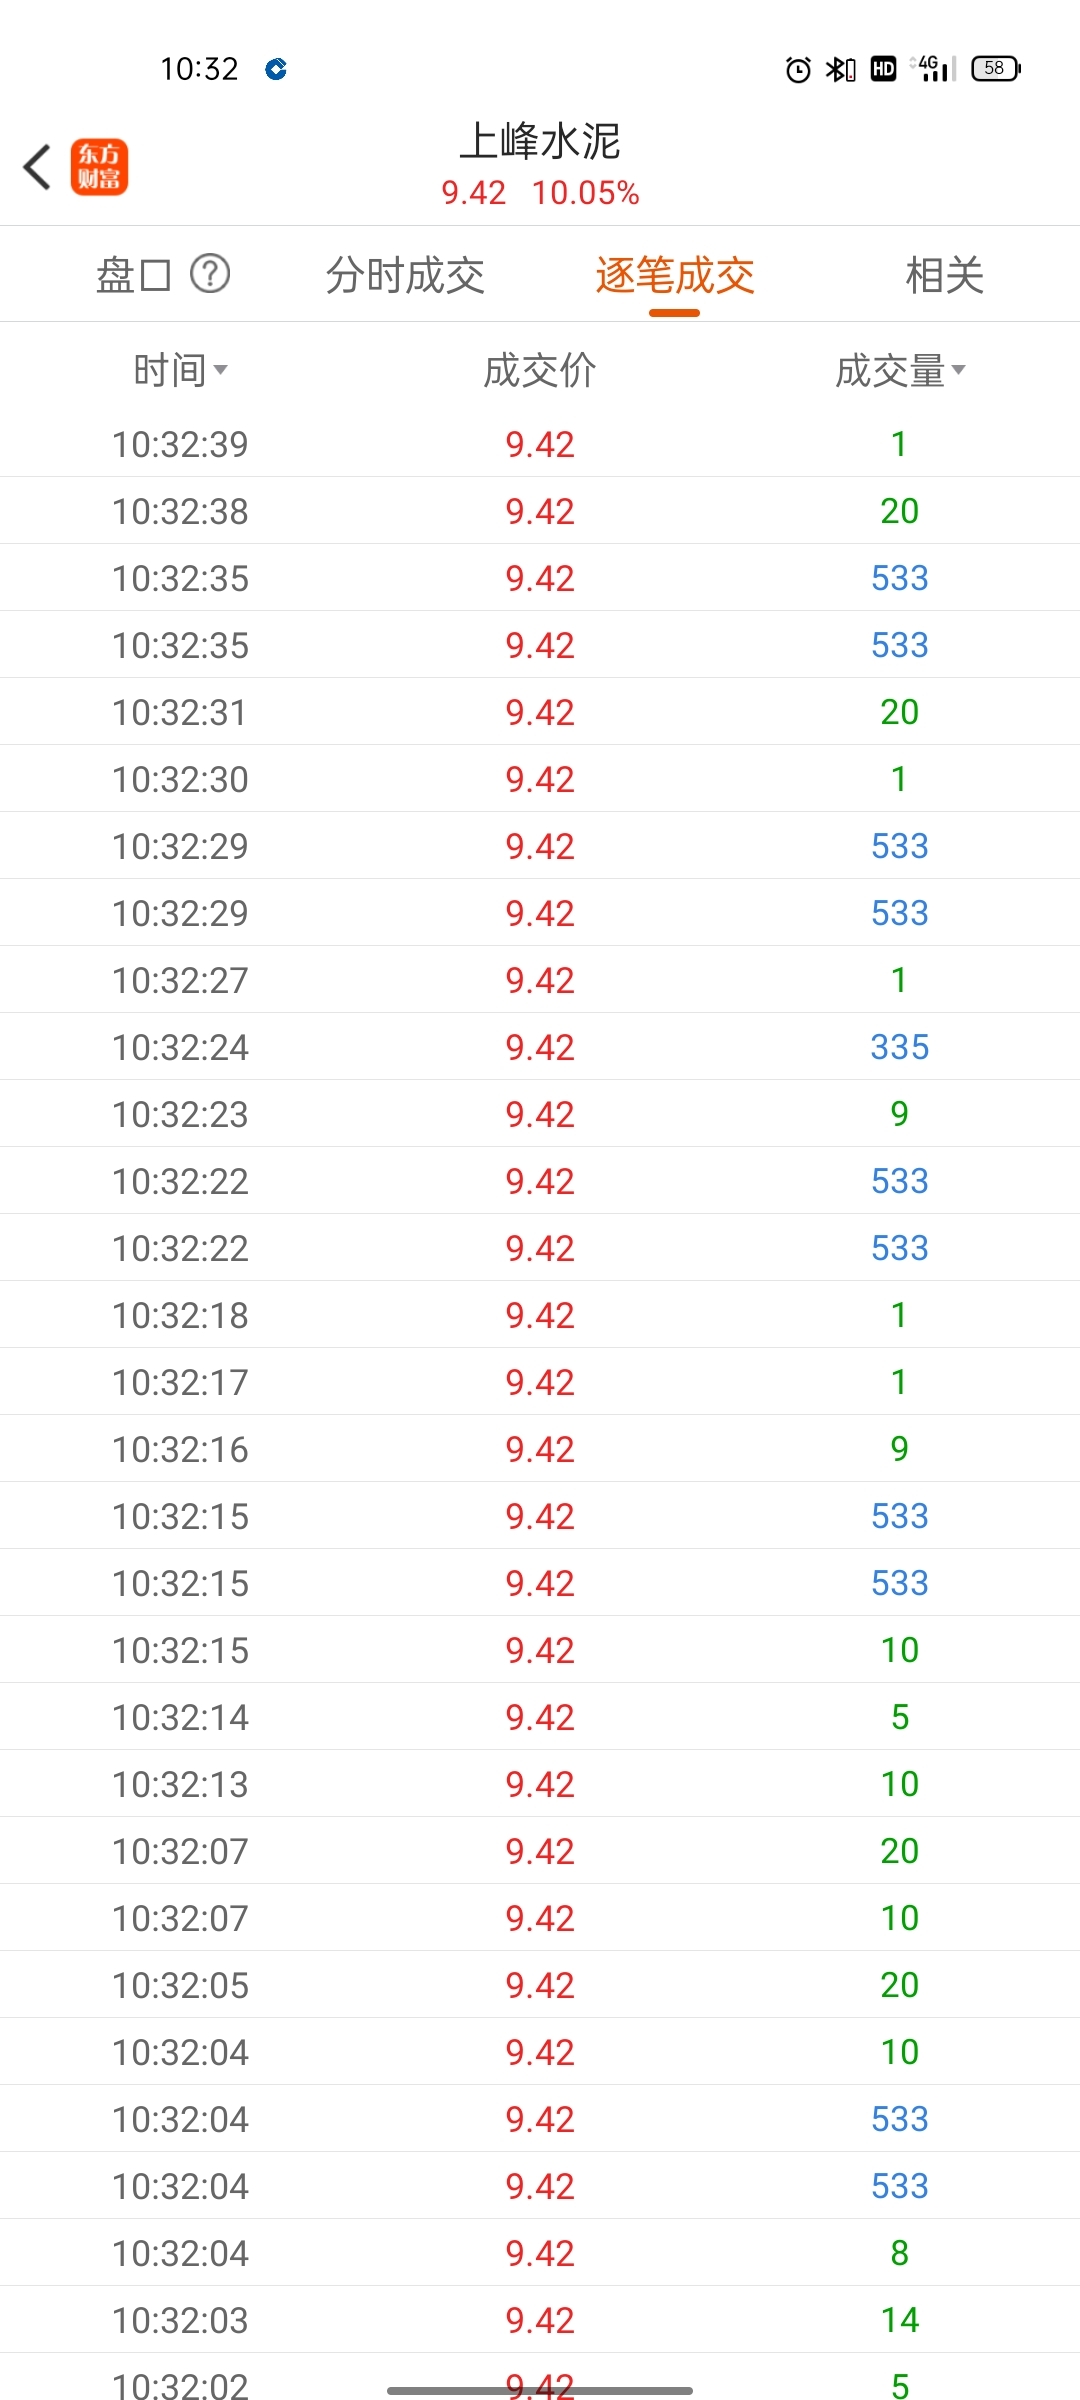Select the 10:32:24 trade row with volume 335
The height and width of the screenshot is (2400, 1080).
click(540, 1047)
